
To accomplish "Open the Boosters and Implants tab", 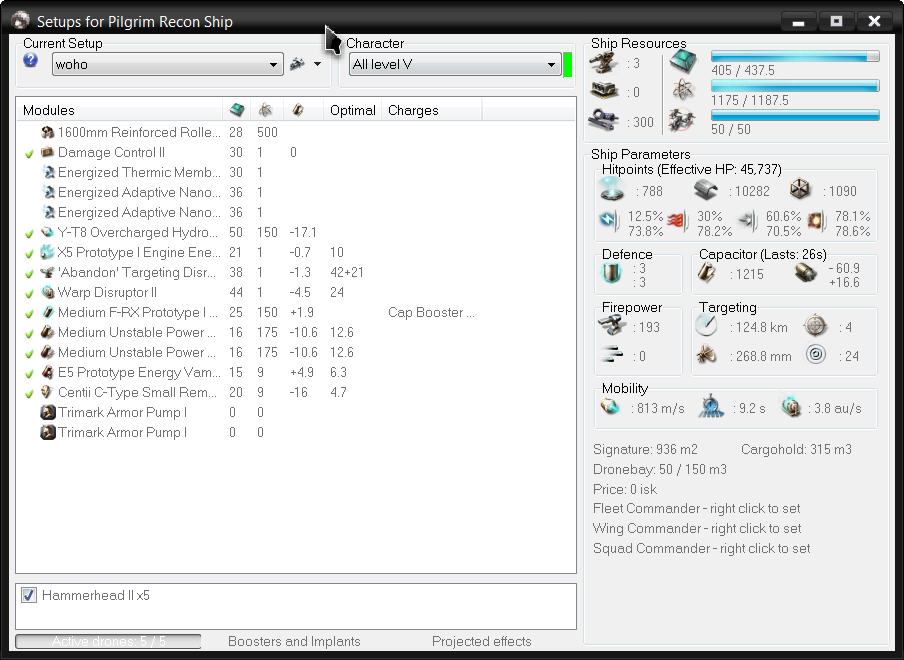I will click(294, 641).
